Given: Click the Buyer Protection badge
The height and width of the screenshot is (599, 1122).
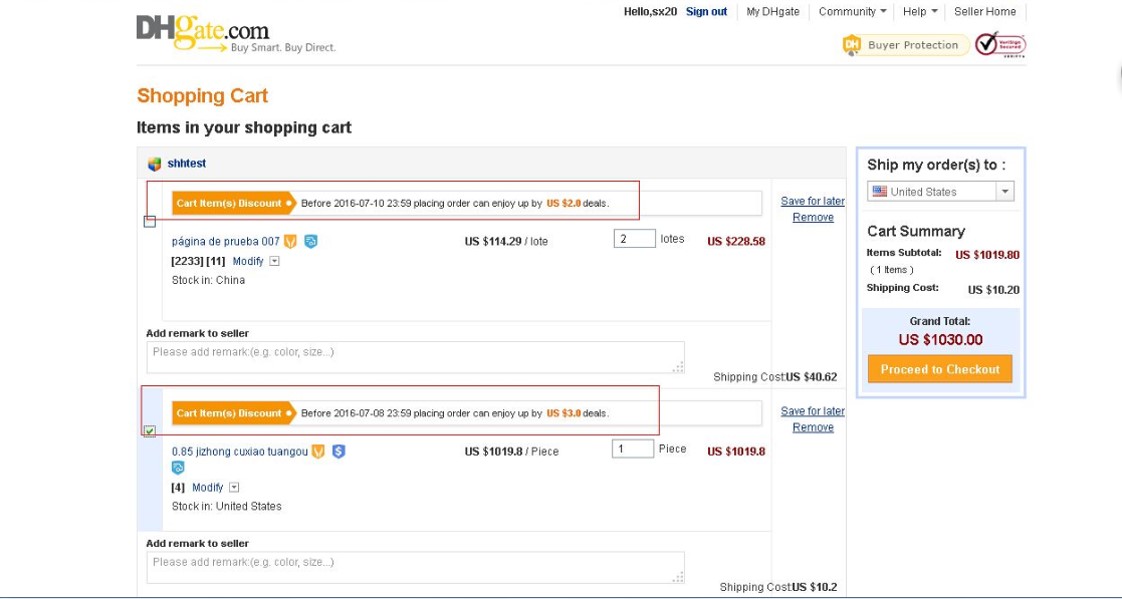Looking at the screenshot, I should [905, 45].
